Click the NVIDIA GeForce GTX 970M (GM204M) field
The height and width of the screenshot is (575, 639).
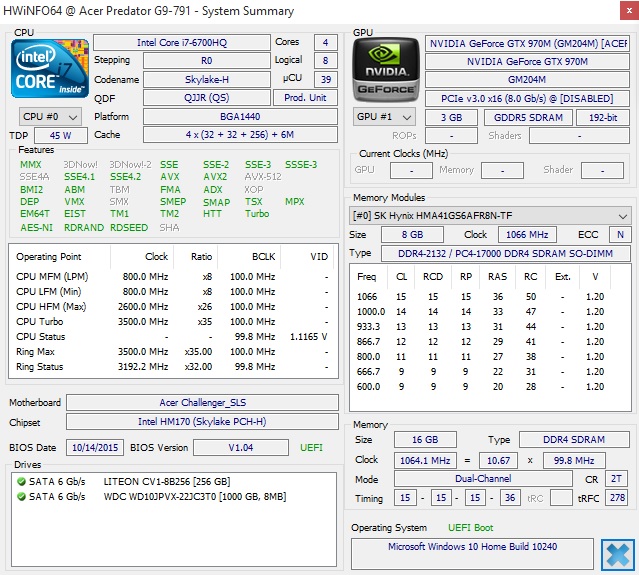(527, 44)
